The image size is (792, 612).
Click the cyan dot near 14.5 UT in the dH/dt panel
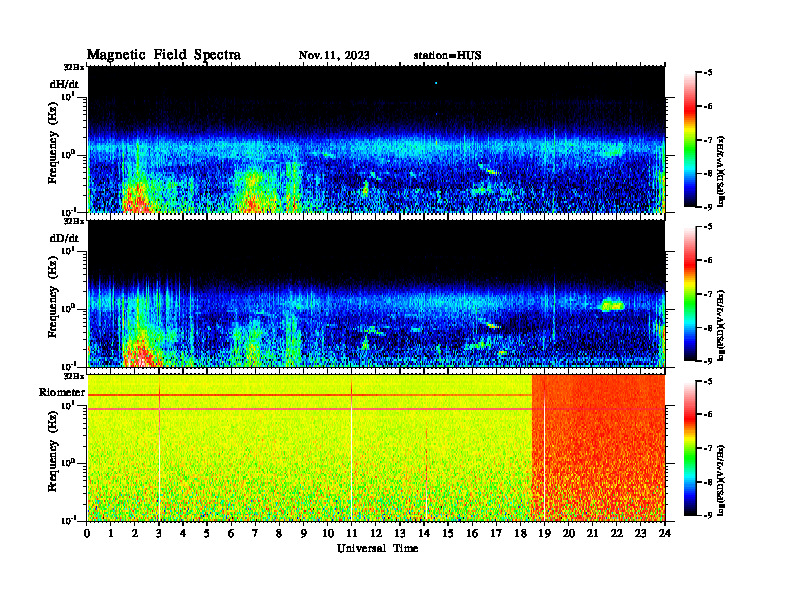pos(436,83)
